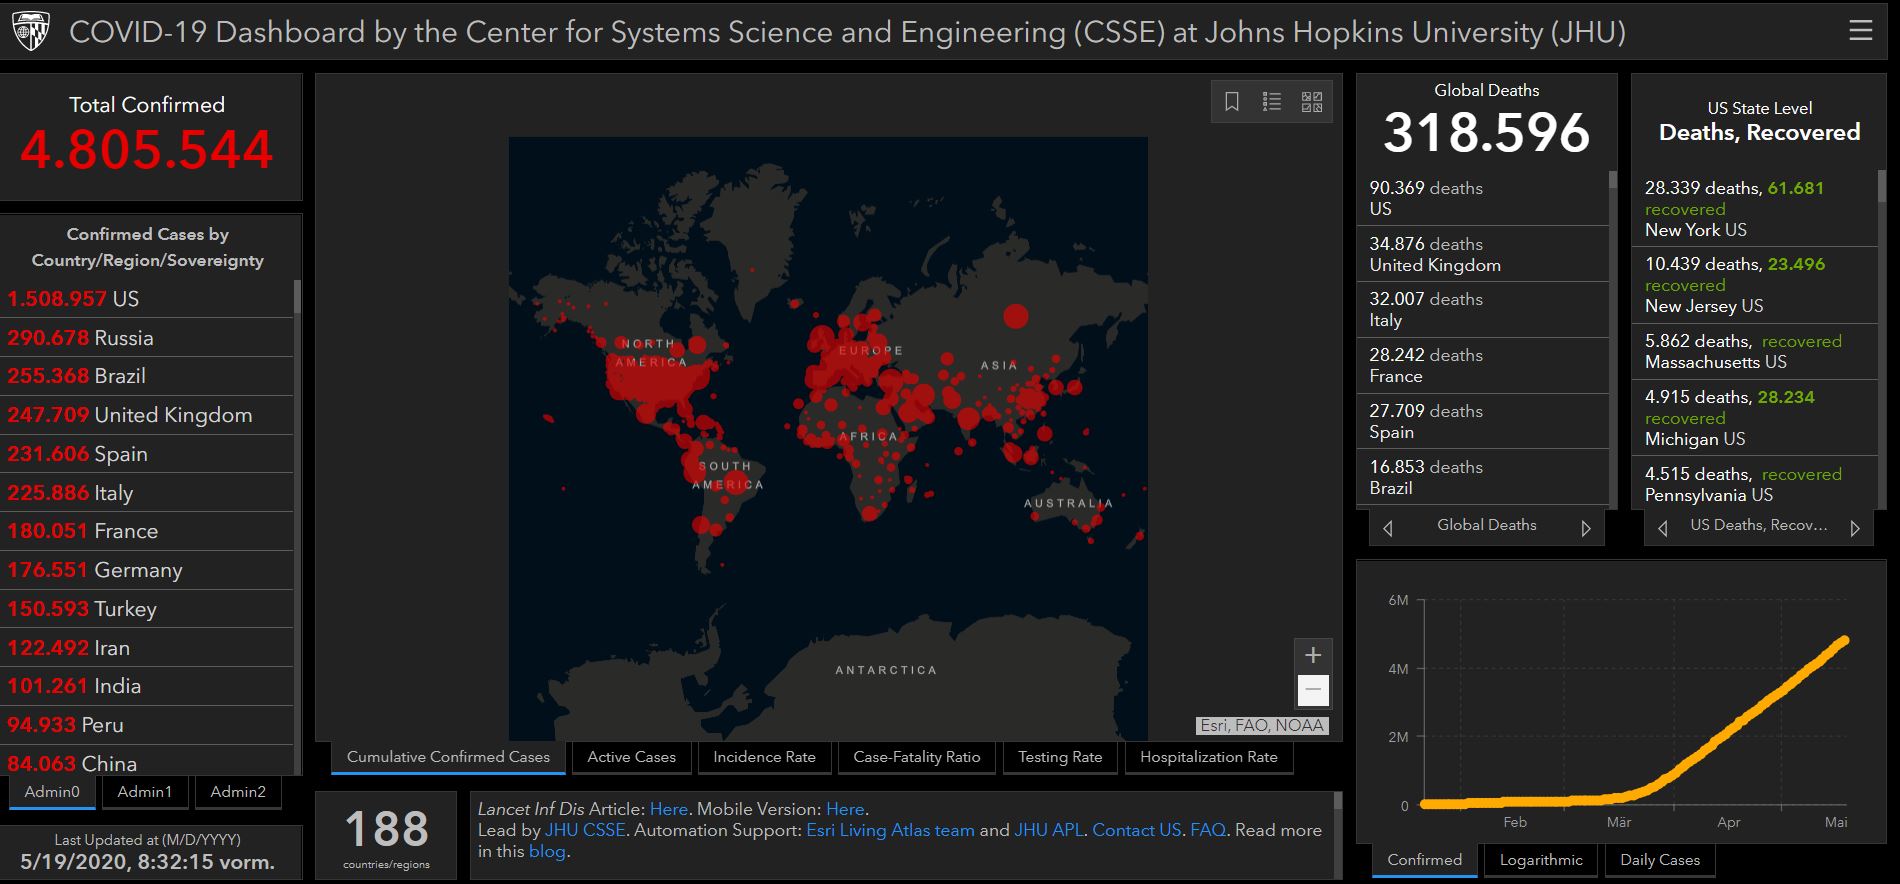Viewport: 1900px width, 884px height.
Task: Open the basemap gallery grid icon
Action: point(1311,102)
